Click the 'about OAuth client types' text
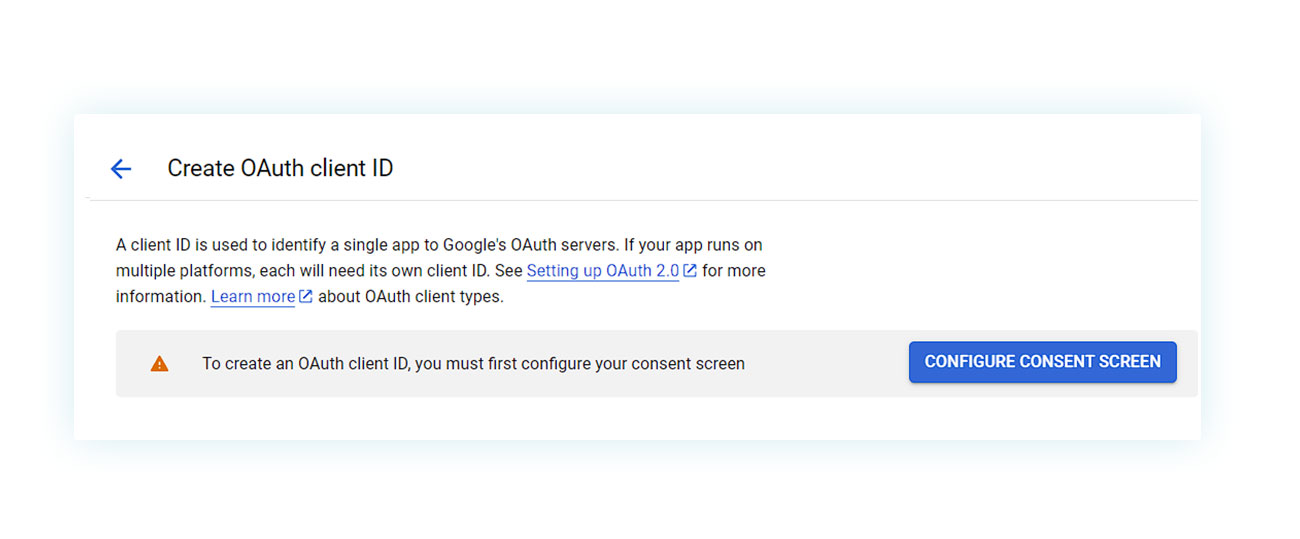 pos(411,297)
